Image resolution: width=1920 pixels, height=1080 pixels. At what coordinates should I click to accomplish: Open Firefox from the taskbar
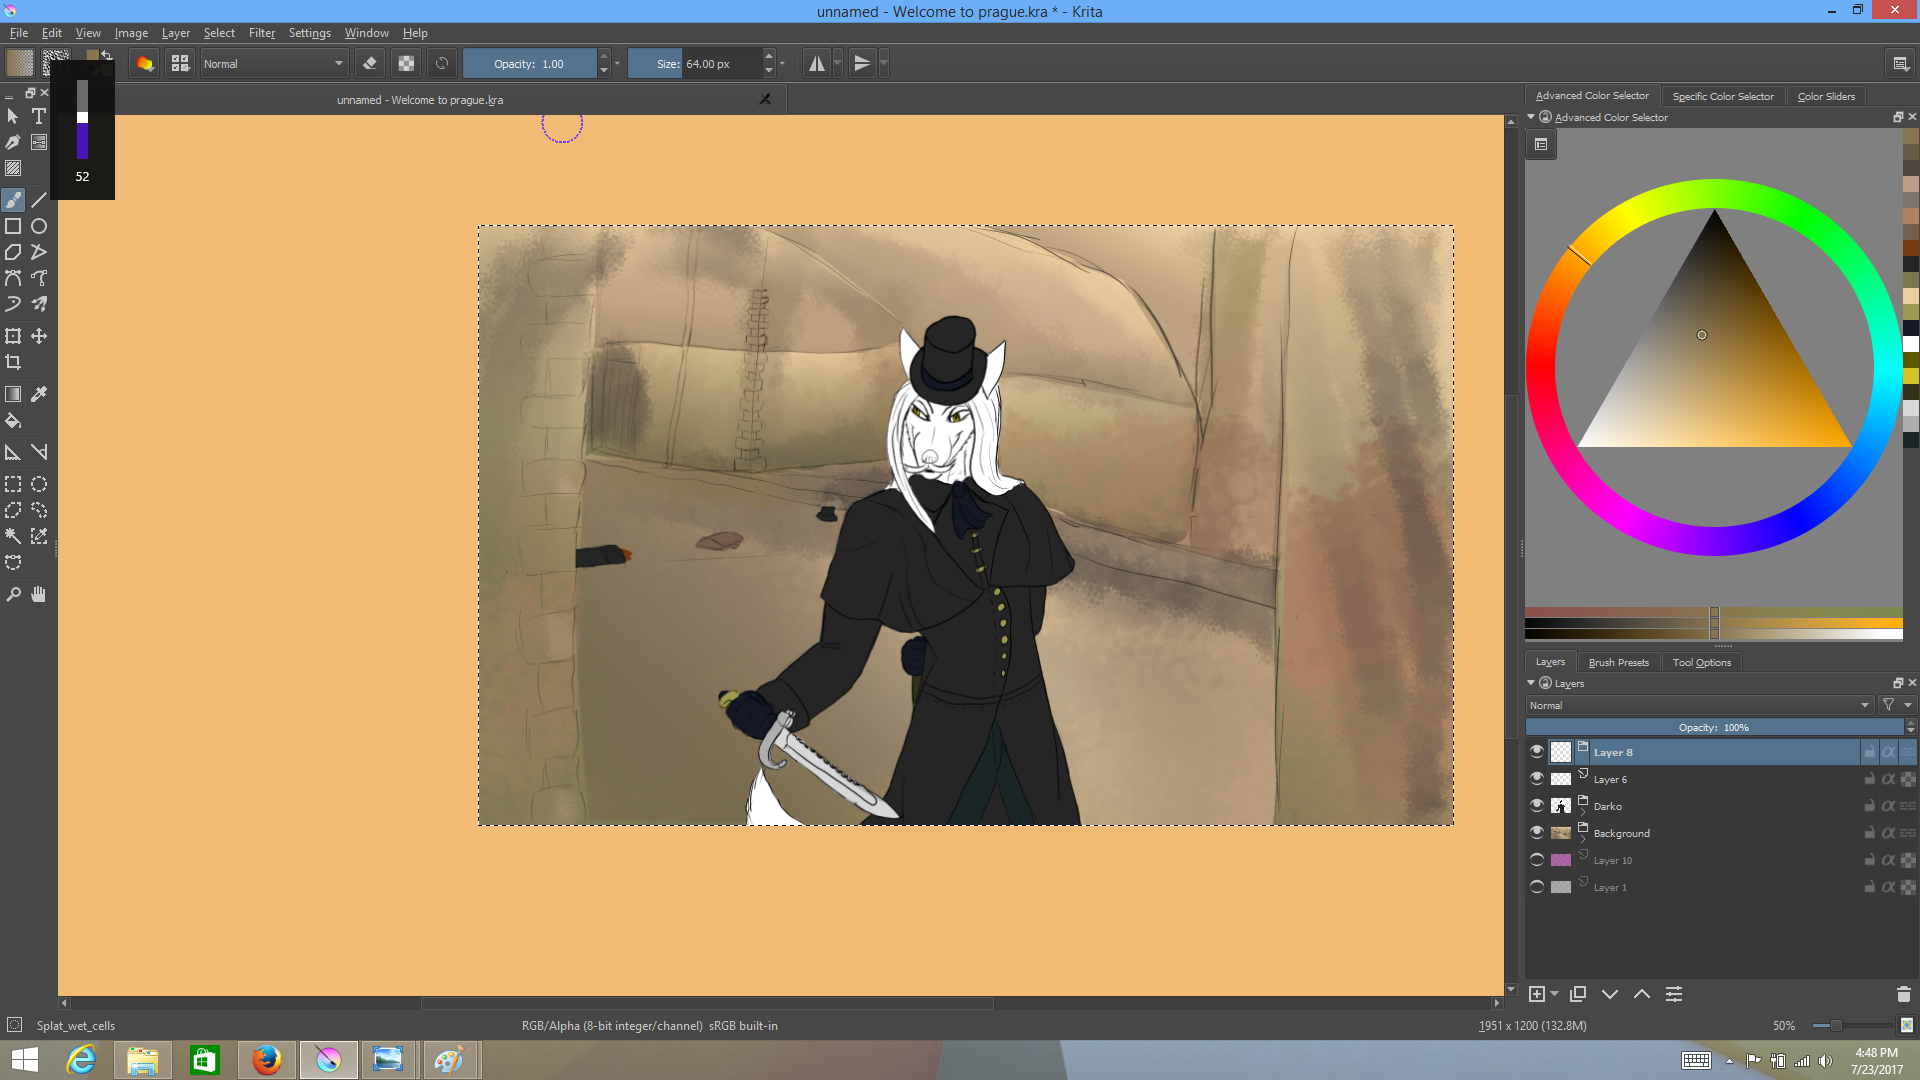pyautogui.click(x=267, y=1059)
